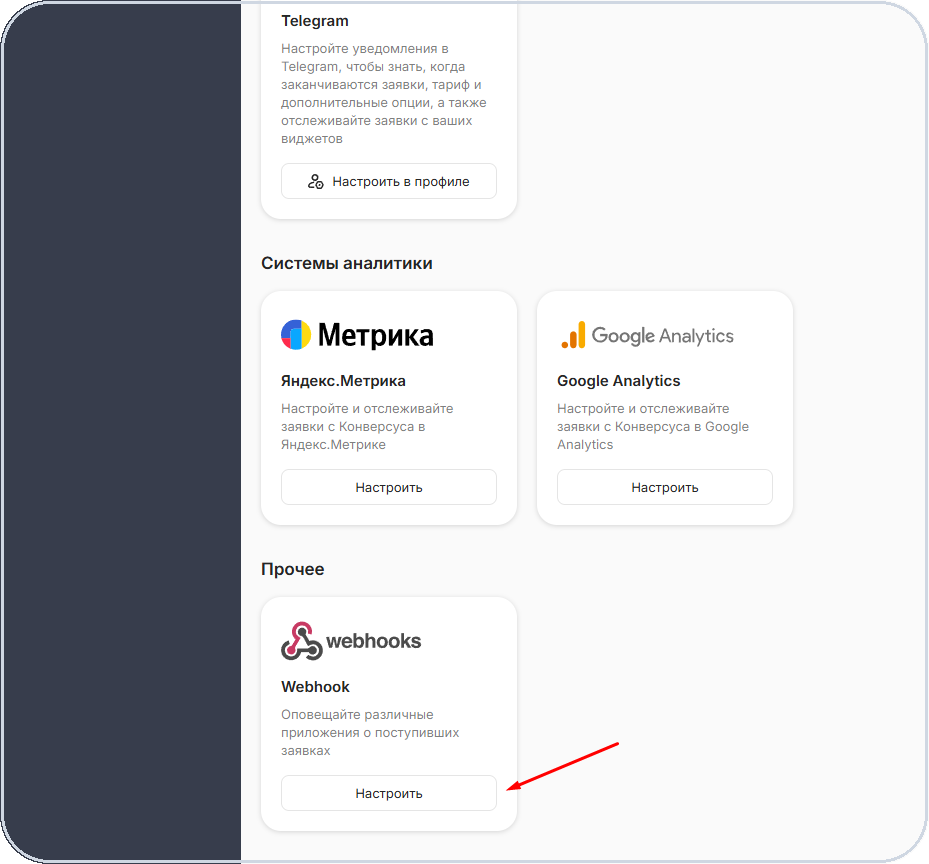Select the 'Webhook' card title
929x864 pixels.
click(315, 686)
